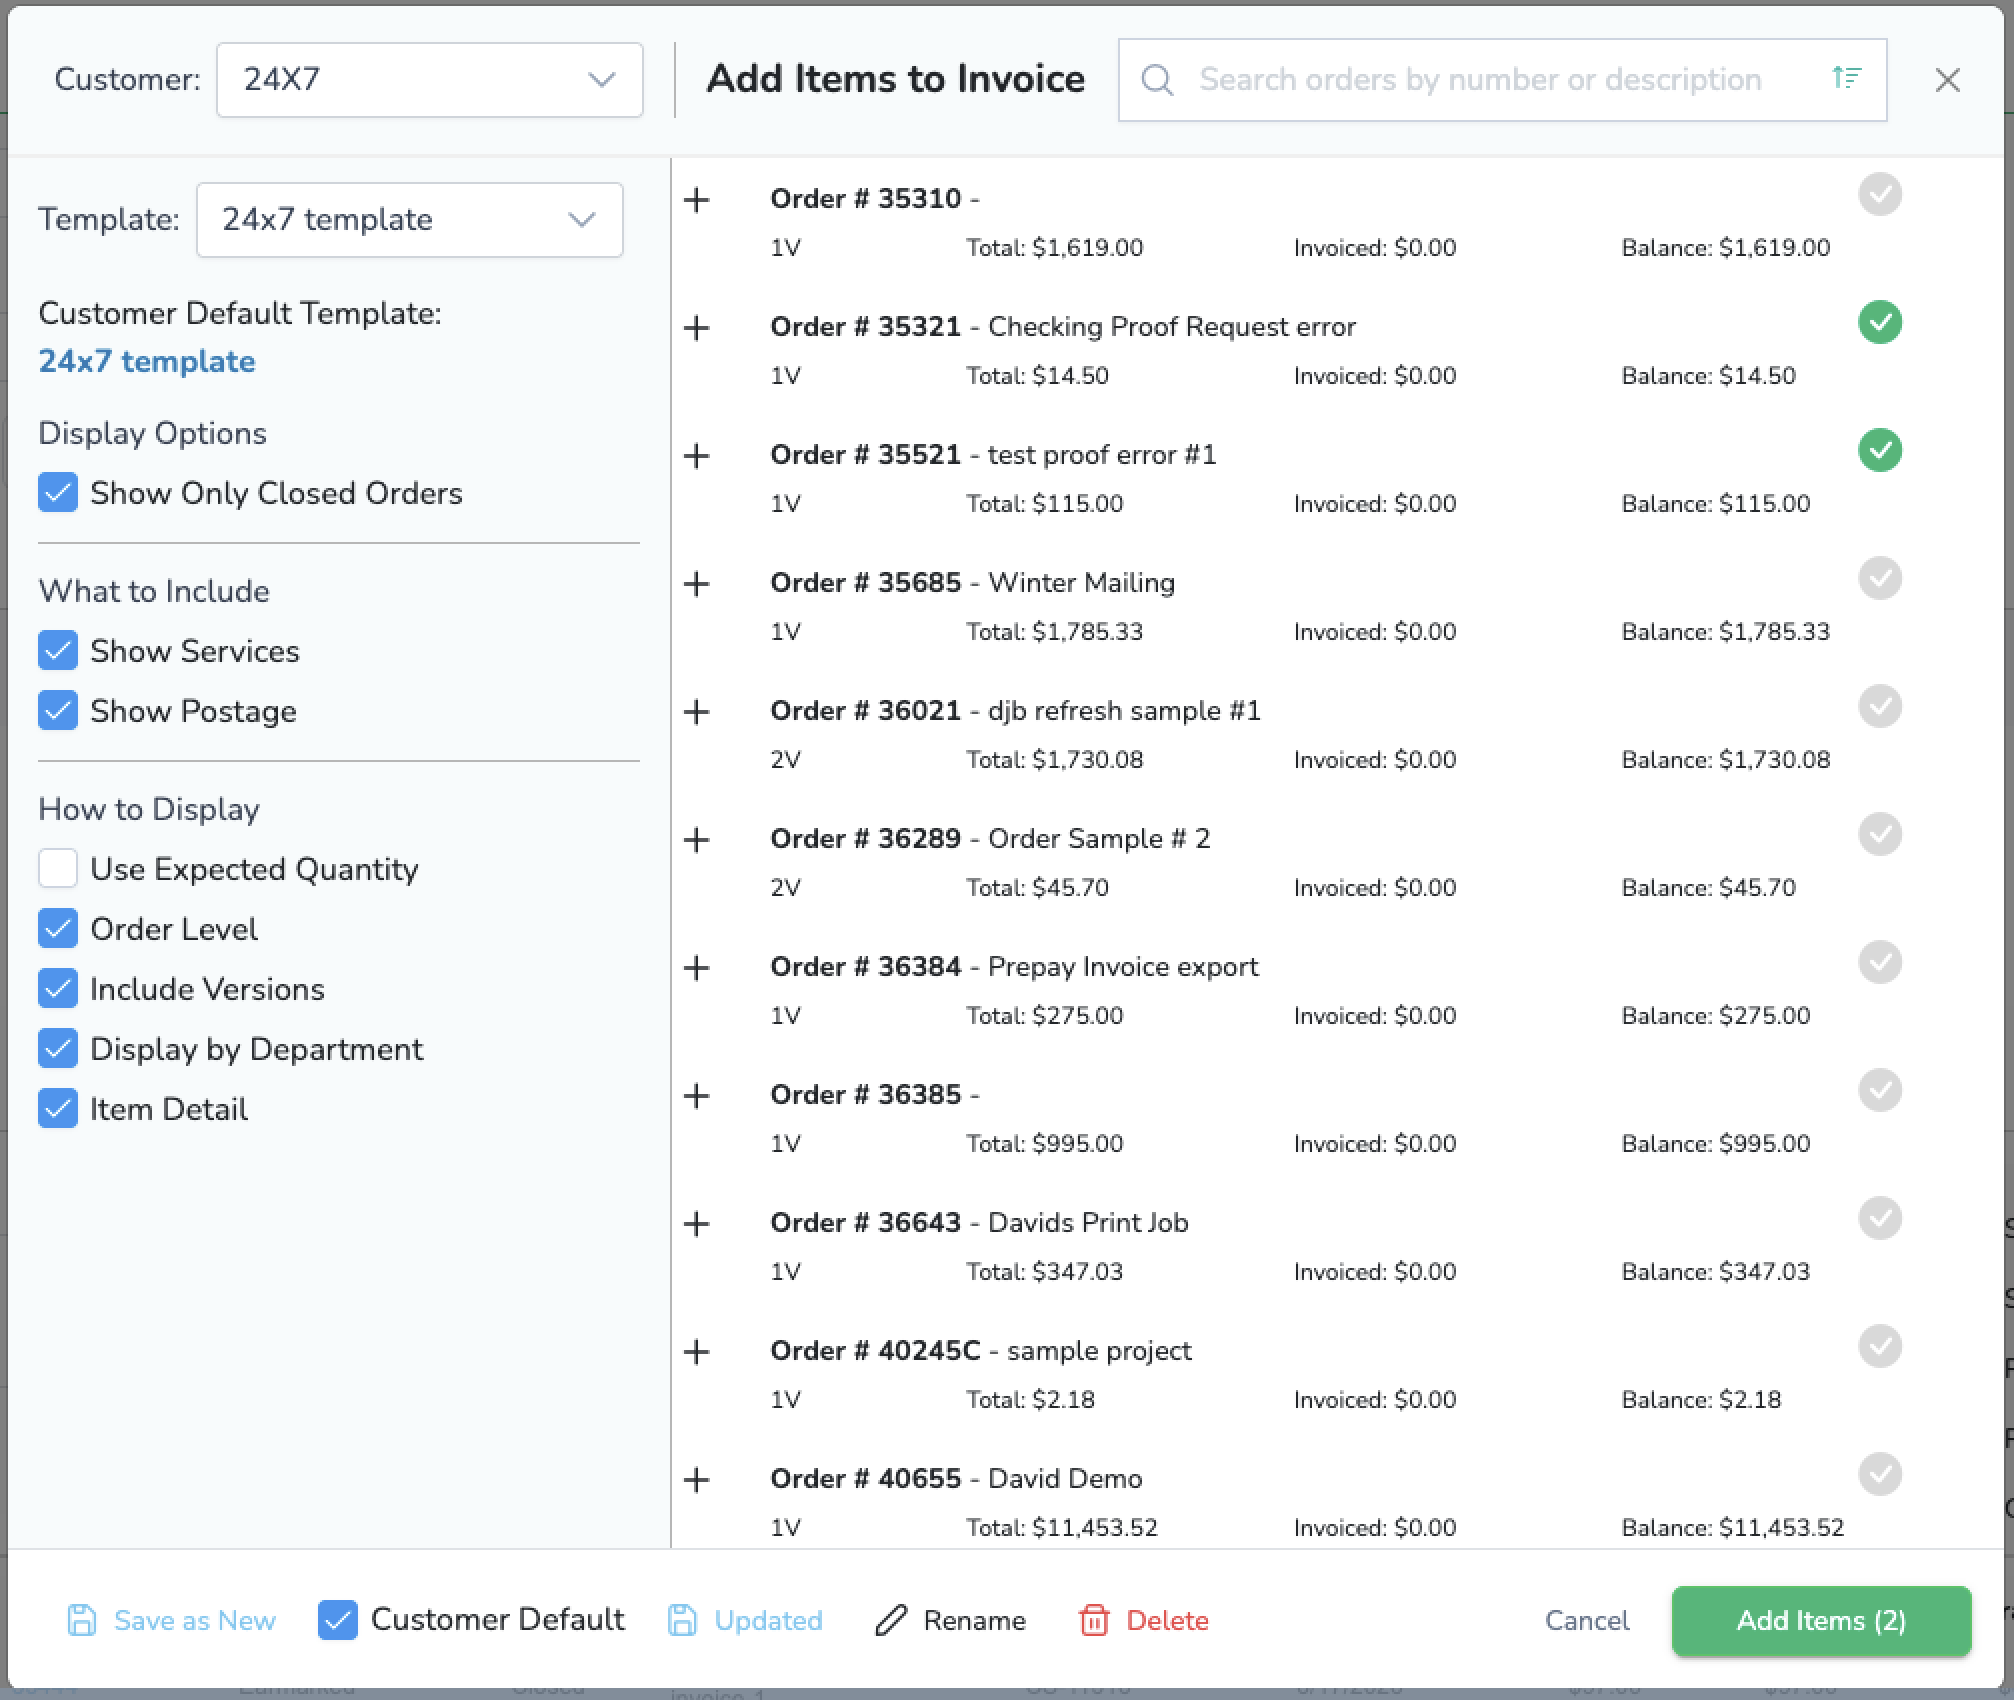Click Balance: $347.03 value
Viewport: 2014px width, 1700px height.
1715,1272
